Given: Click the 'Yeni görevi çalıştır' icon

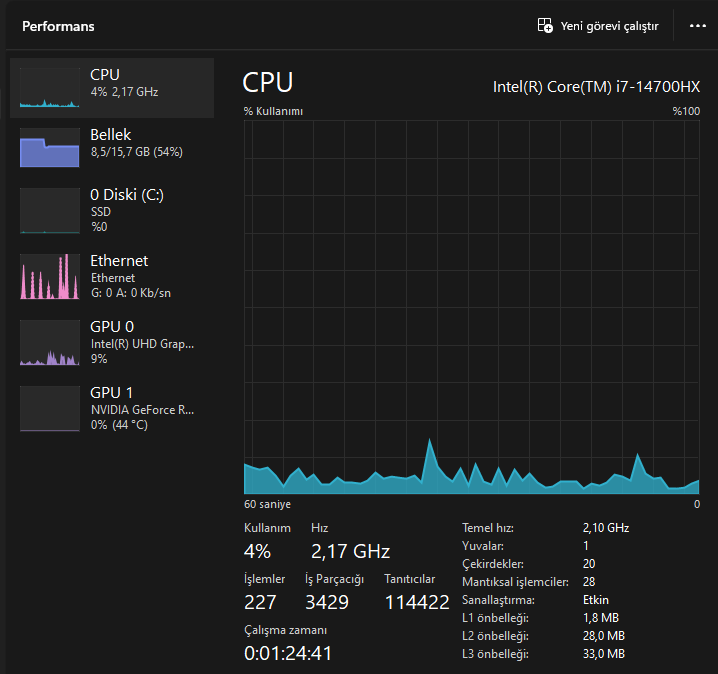Looking at the screenshot, I should [x=545, y=26].
